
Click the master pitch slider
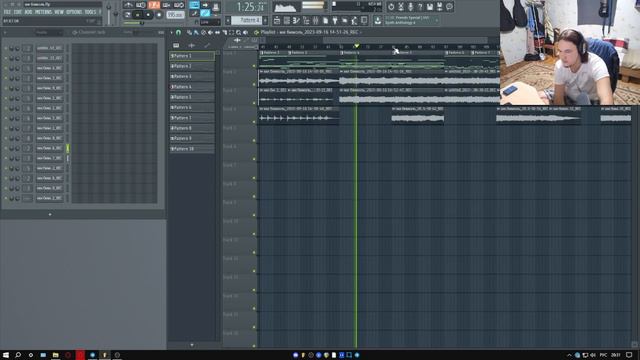(116, 13)
